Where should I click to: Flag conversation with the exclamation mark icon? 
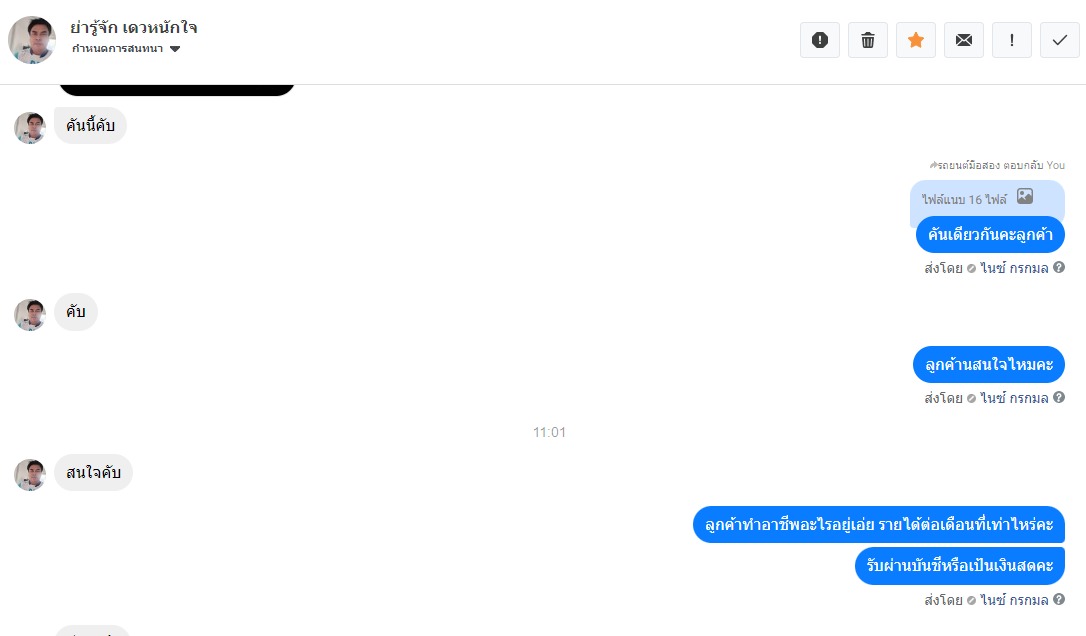(1012, 40)
